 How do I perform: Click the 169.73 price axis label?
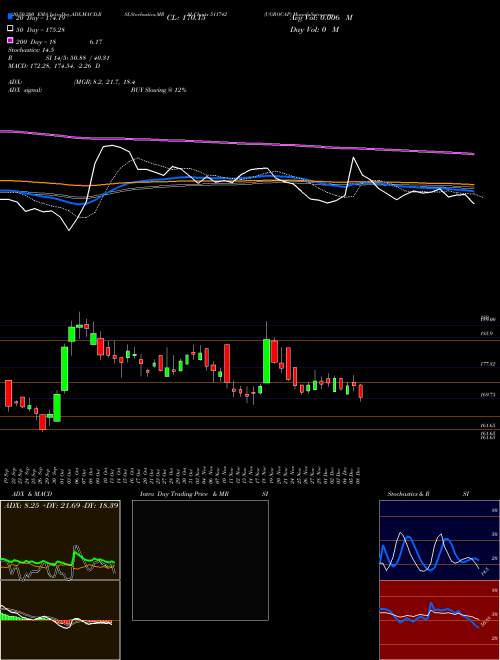pos(487,395)
